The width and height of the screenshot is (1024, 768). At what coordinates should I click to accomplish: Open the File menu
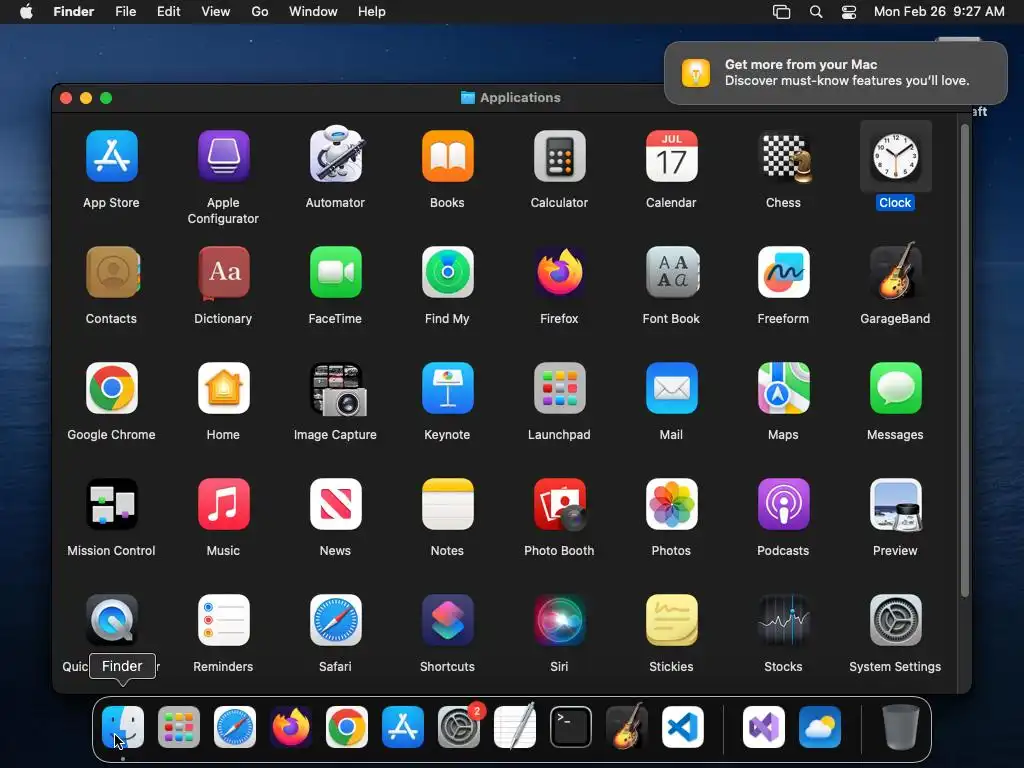(x=125, y=12)
